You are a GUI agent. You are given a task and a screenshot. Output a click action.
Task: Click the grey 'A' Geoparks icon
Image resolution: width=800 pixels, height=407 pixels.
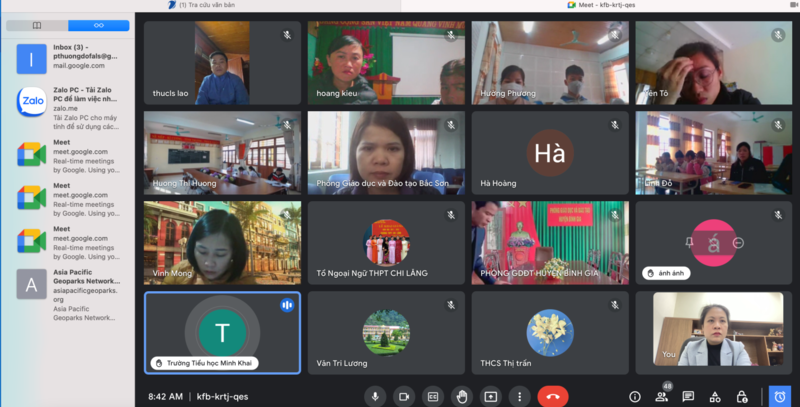coord(32,284)
